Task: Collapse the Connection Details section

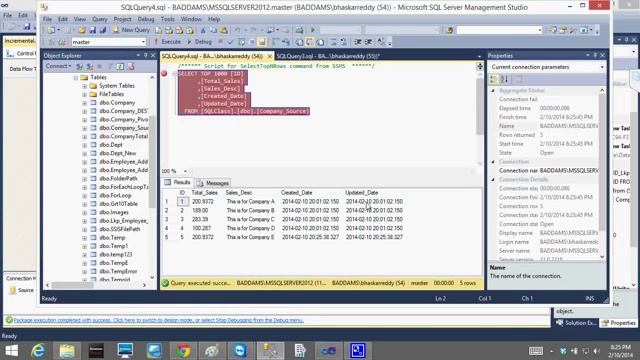Action: (493, 180)
